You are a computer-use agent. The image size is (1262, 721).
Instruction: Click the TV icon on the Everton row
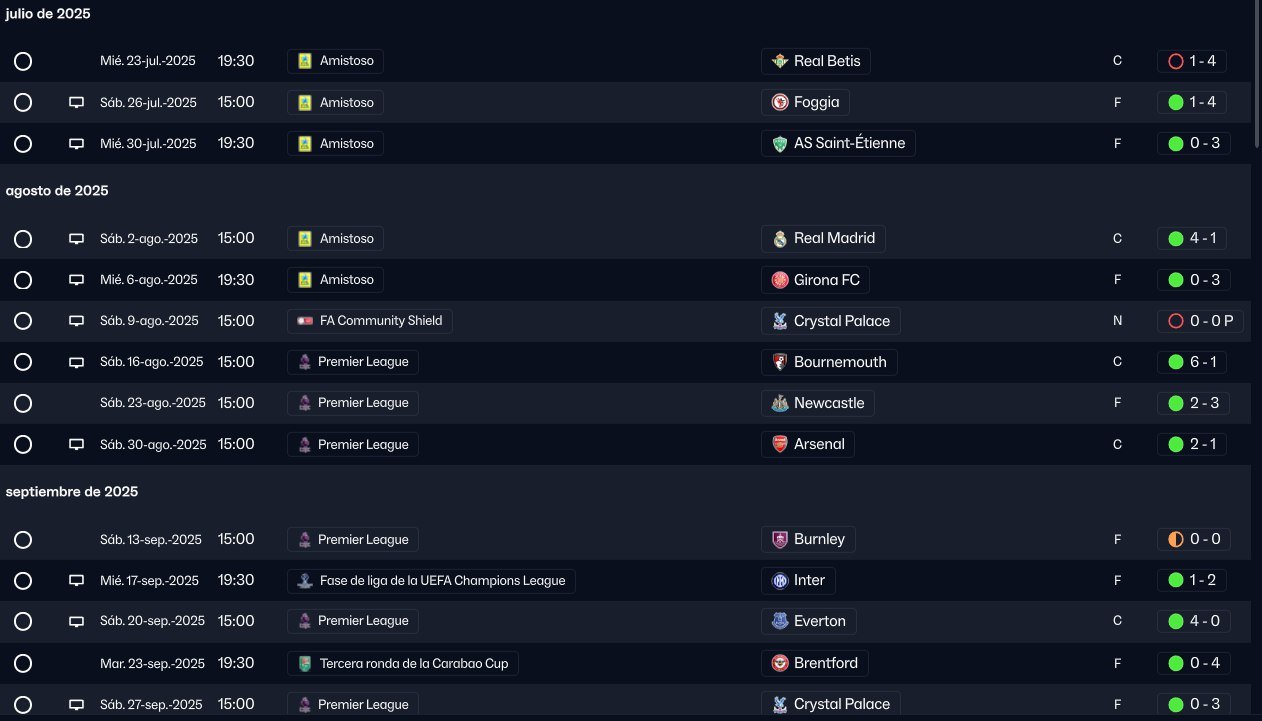click(x=76, y=621)
